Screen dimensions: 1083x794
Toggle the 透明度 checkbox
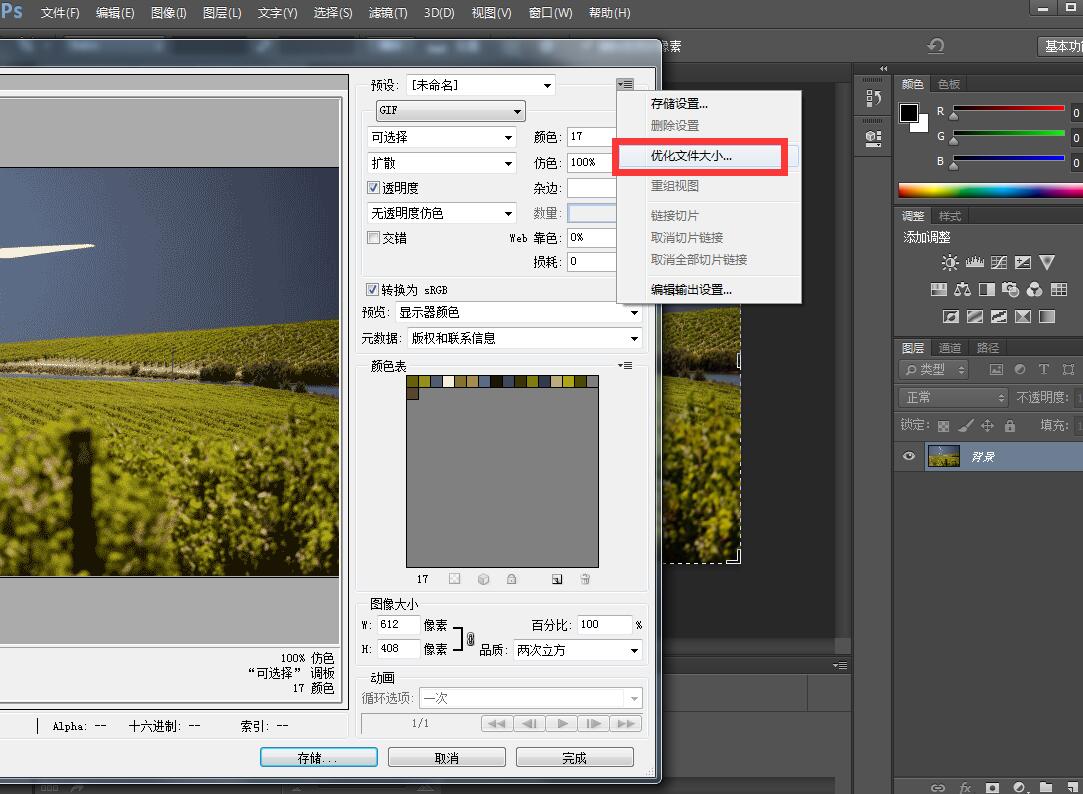click(374, 187)
